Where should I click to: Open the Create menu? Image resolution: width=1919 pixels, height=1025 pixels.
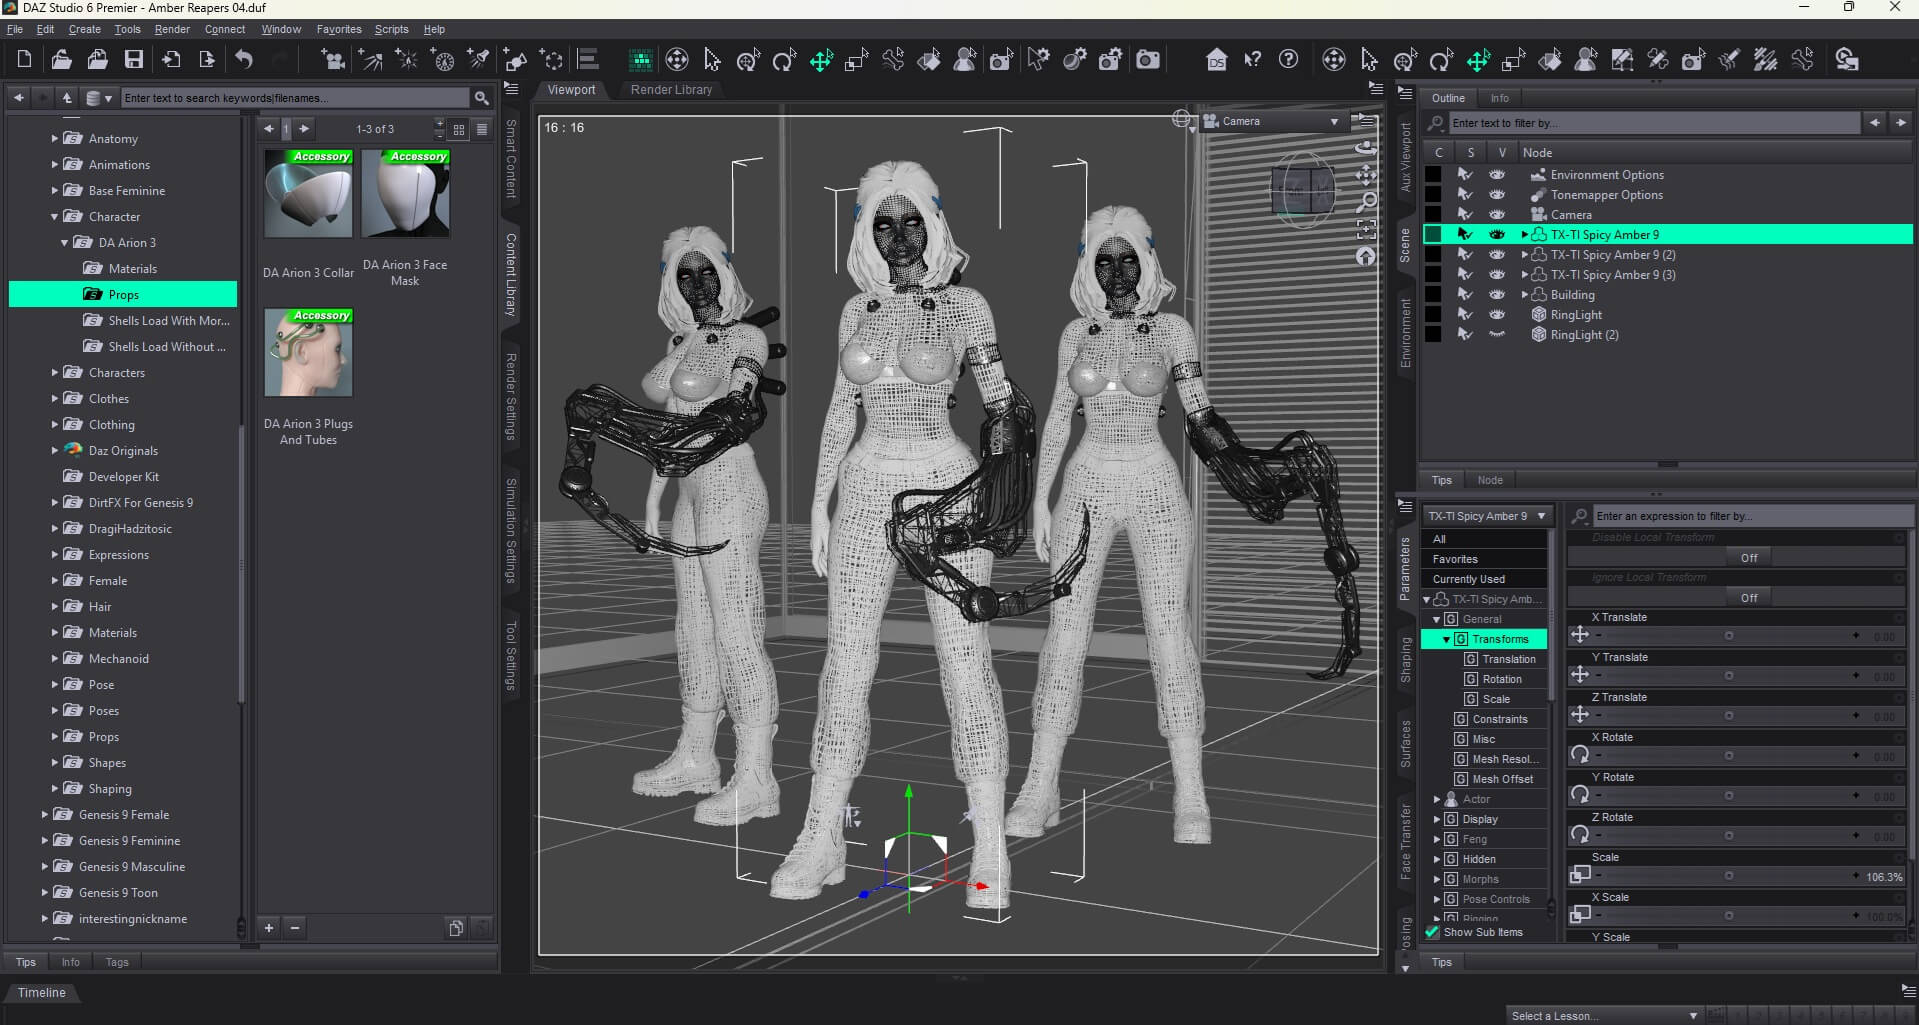pos(84,29)
